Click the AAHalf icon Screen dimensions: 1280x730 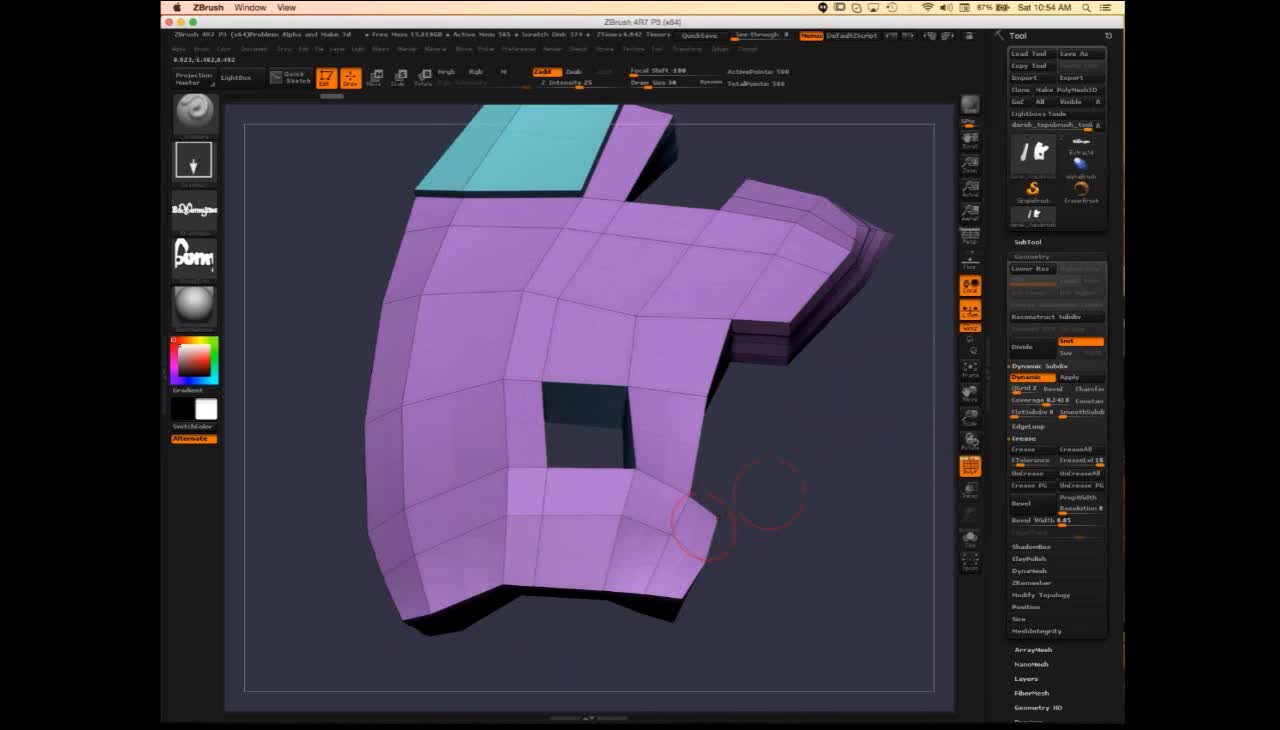pos(970,212)
